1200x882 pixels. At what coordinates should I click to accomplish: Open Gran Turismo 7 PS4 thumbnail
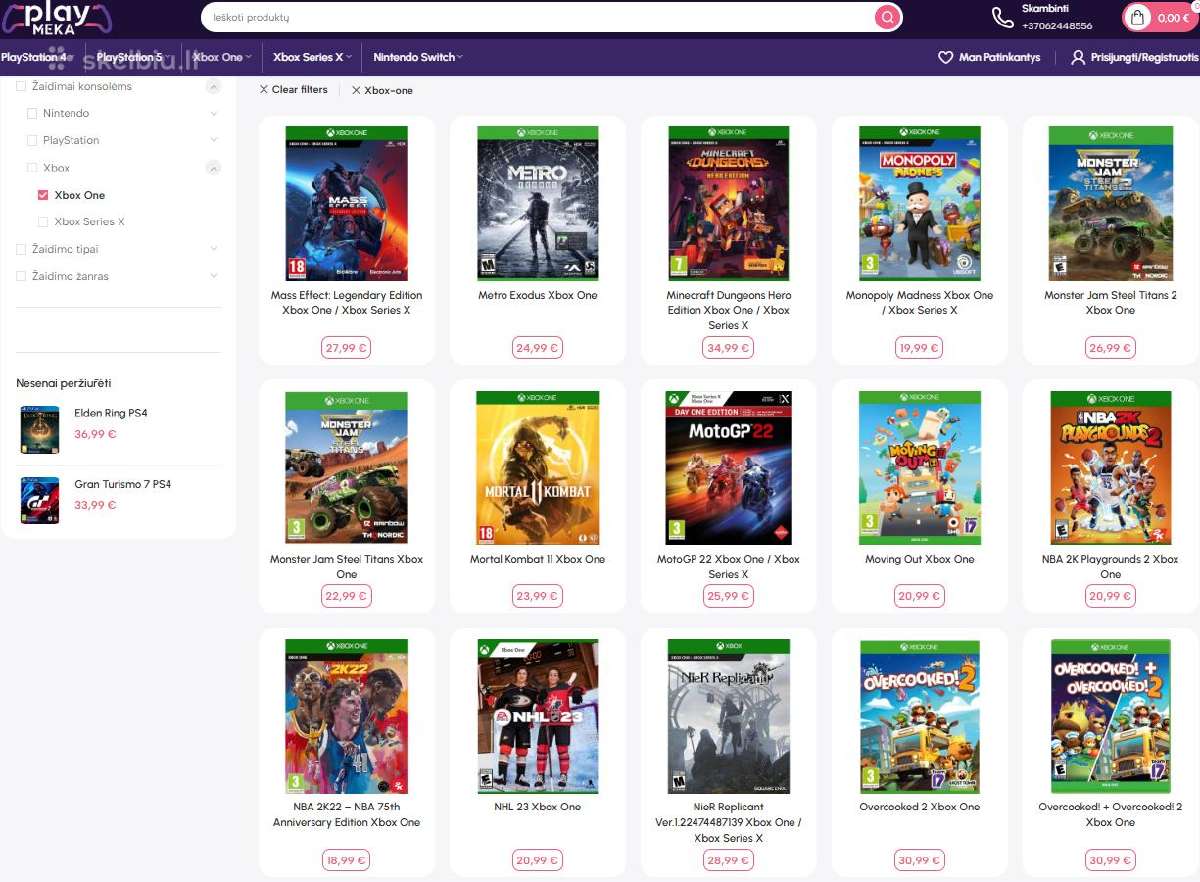40,500
